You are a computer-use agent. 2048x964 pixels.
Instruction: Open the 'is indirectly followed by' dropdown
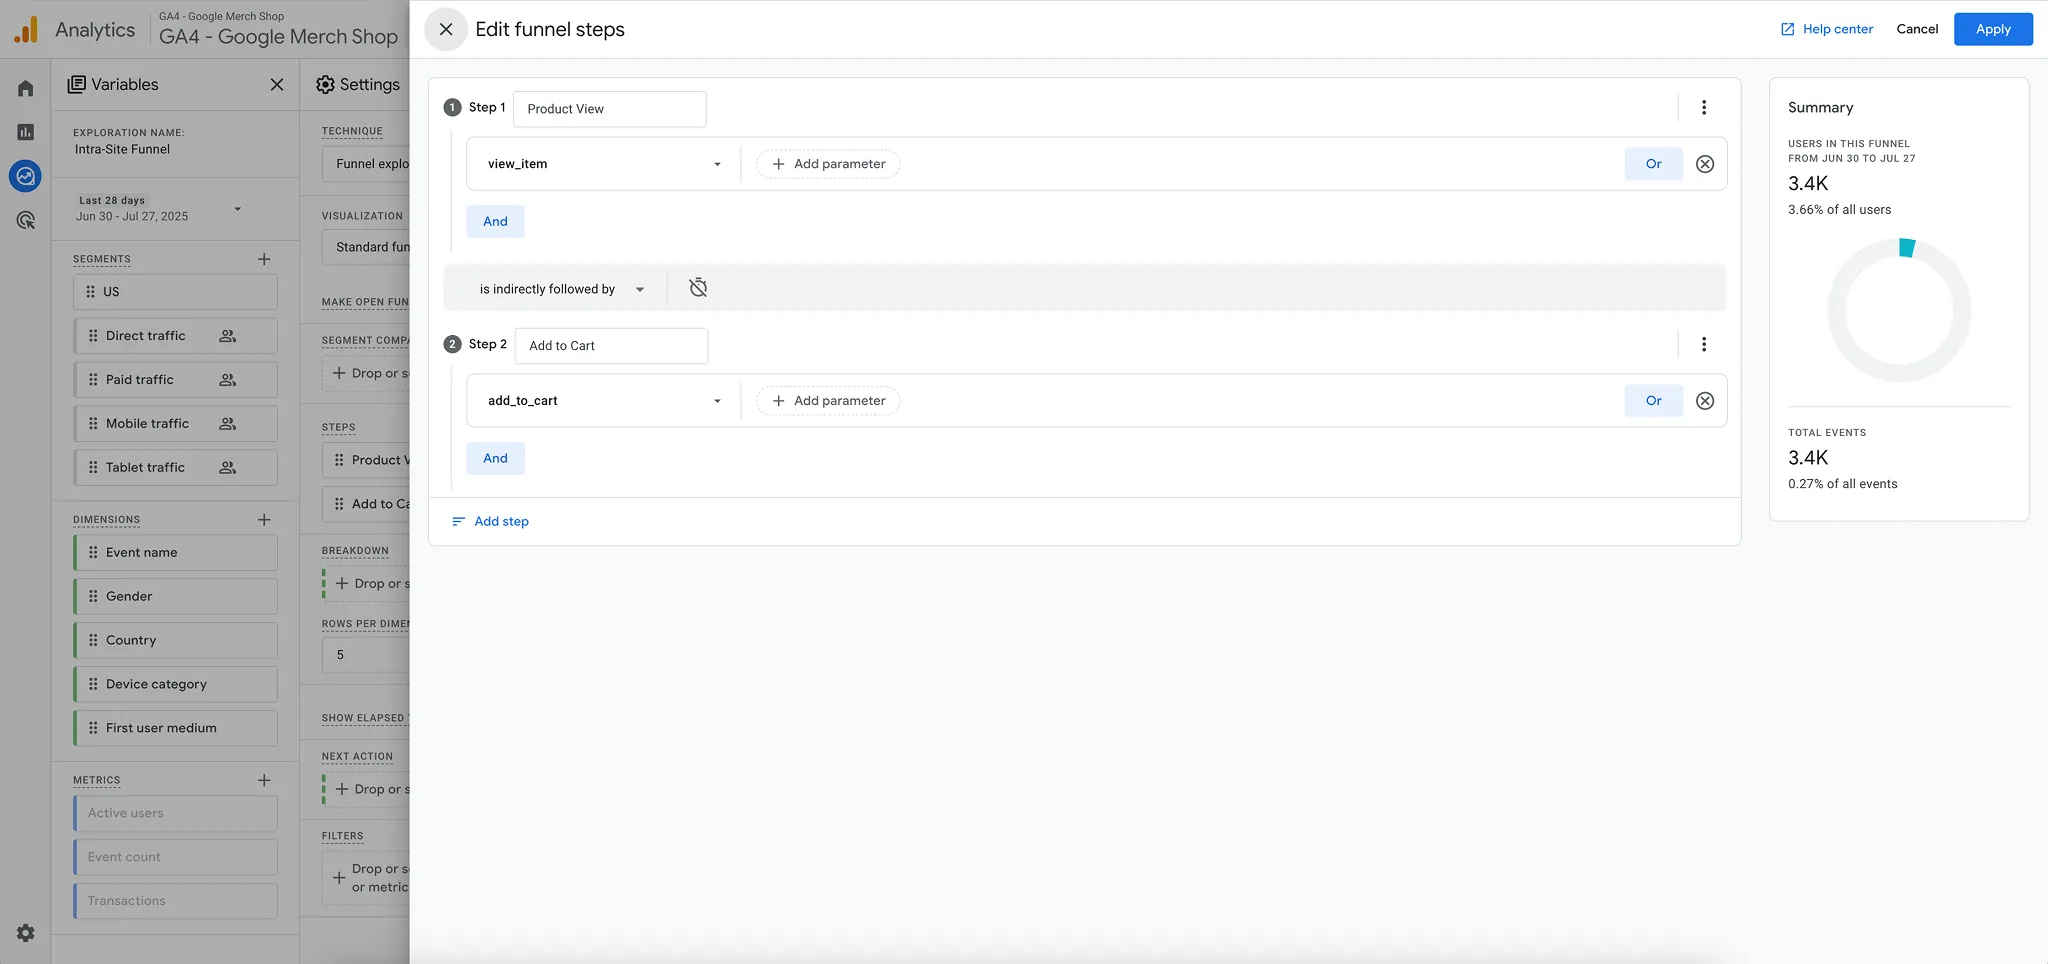pyautogui.click(x=557, y=288)
